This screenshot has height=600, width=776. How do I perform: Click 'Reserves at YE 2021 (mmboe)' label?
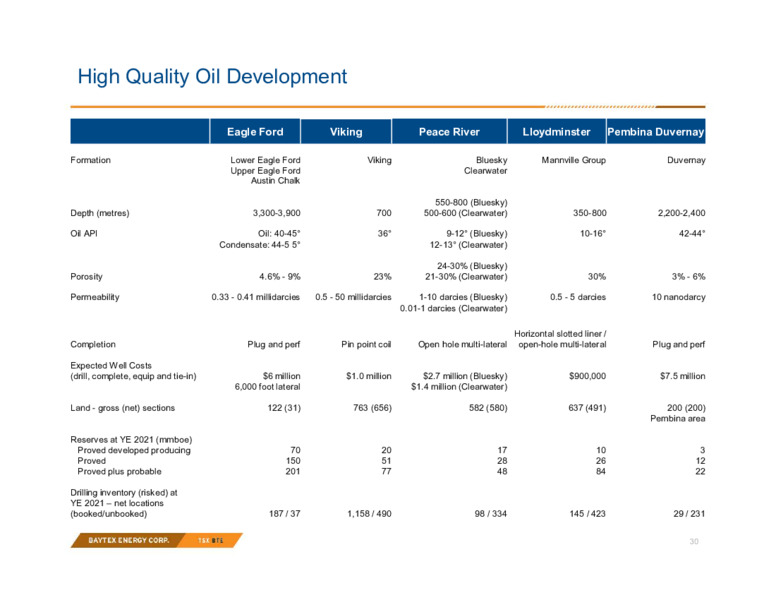[131, 440]
